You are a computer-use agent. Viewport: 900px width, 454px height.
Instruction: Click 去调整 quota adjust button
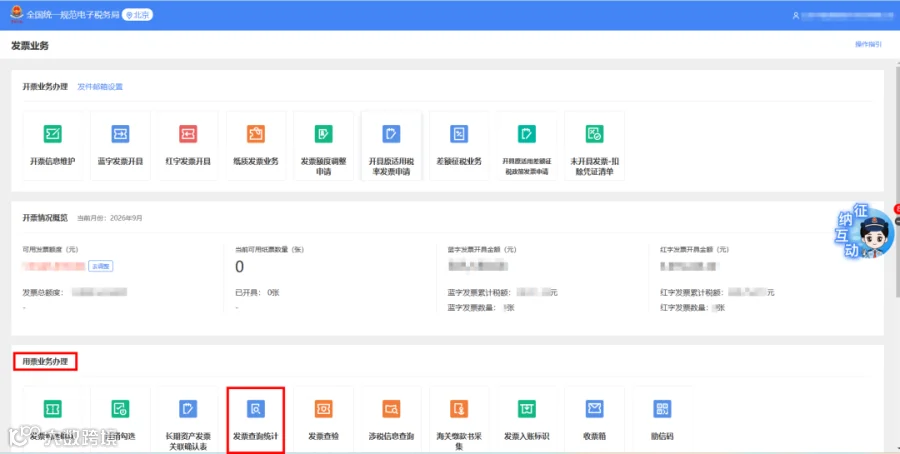pyautogui.click(x=100, y=266)
